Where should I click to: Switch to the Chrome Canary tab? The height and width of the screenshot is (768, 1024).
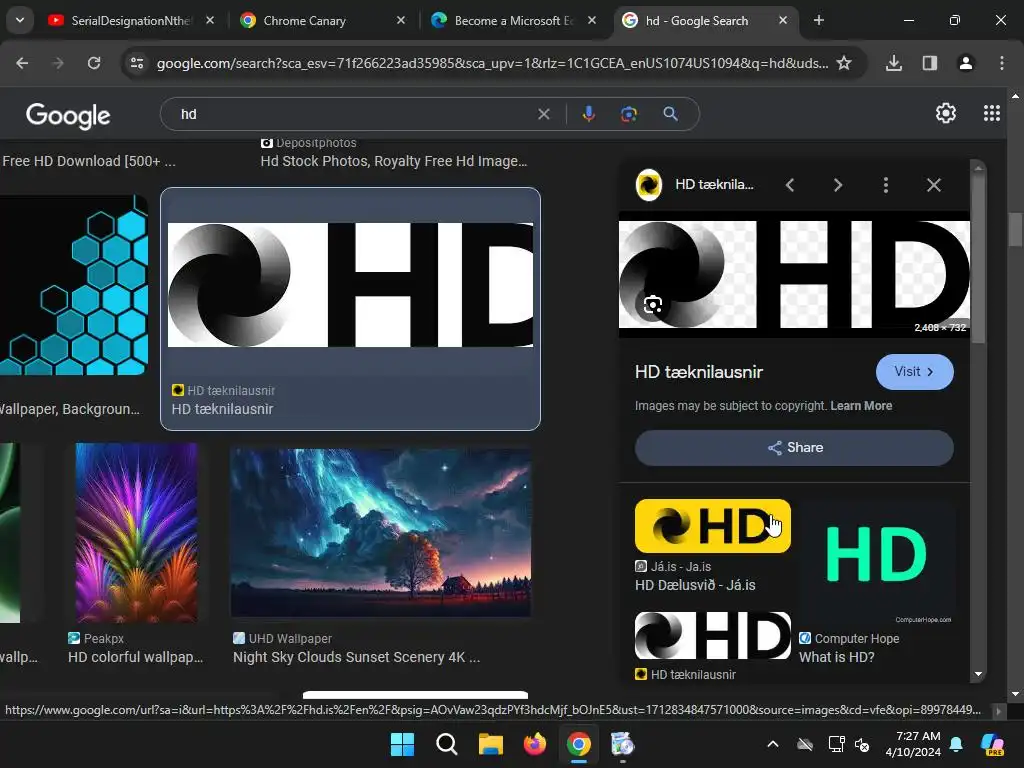point(304,21)
